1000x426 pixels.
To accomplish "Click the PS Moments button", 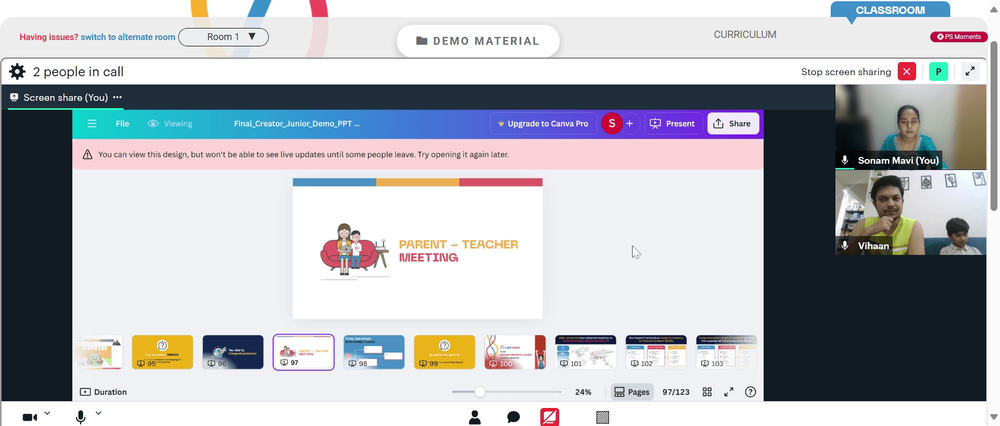I will (959, 37).
